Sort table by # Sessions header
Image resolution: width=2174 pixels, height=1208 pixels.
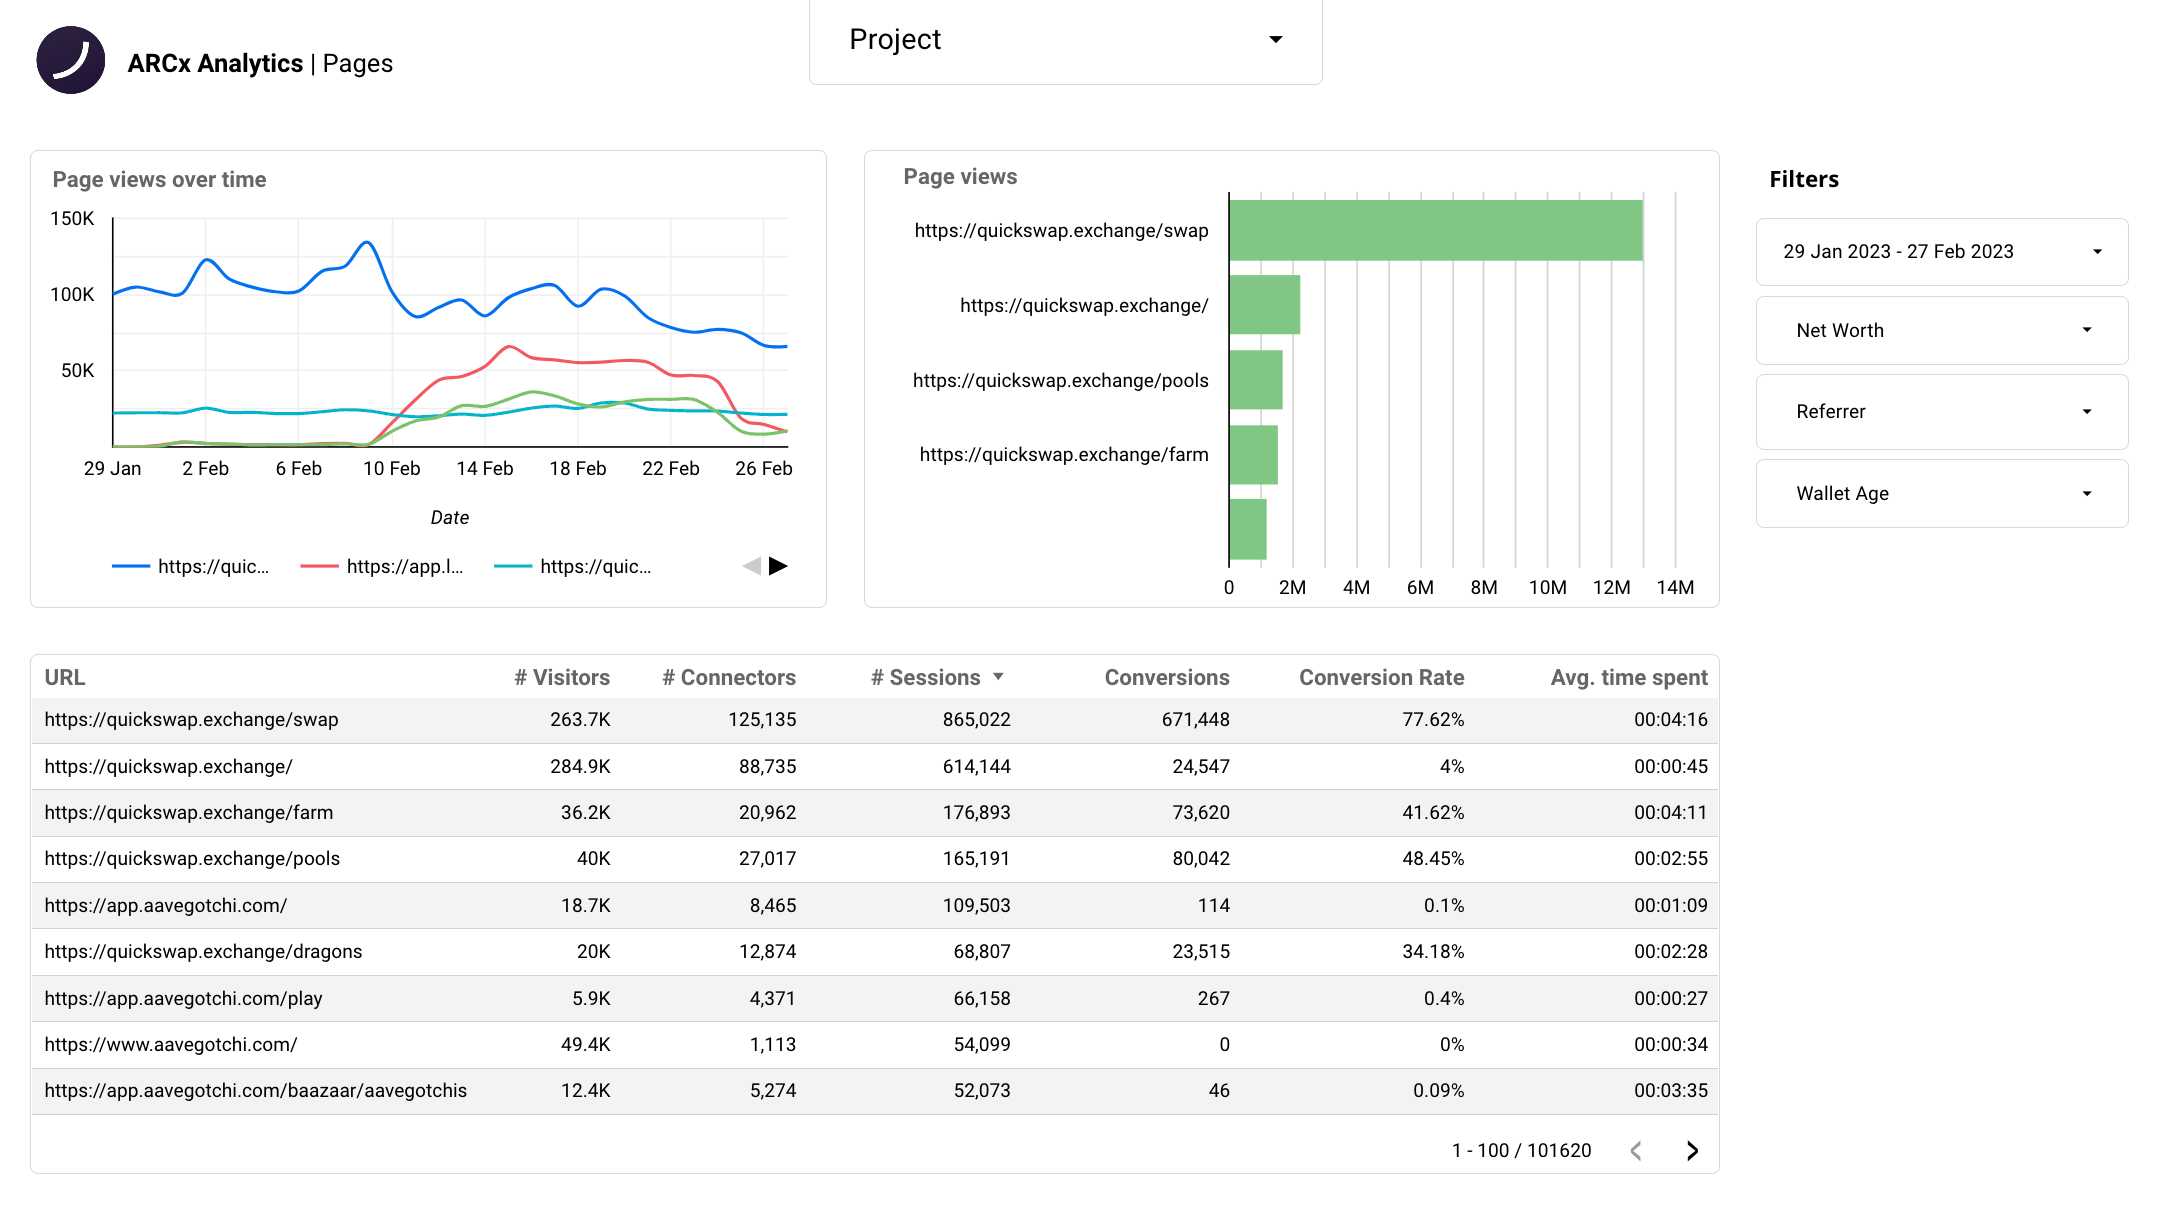click(925, 677)
